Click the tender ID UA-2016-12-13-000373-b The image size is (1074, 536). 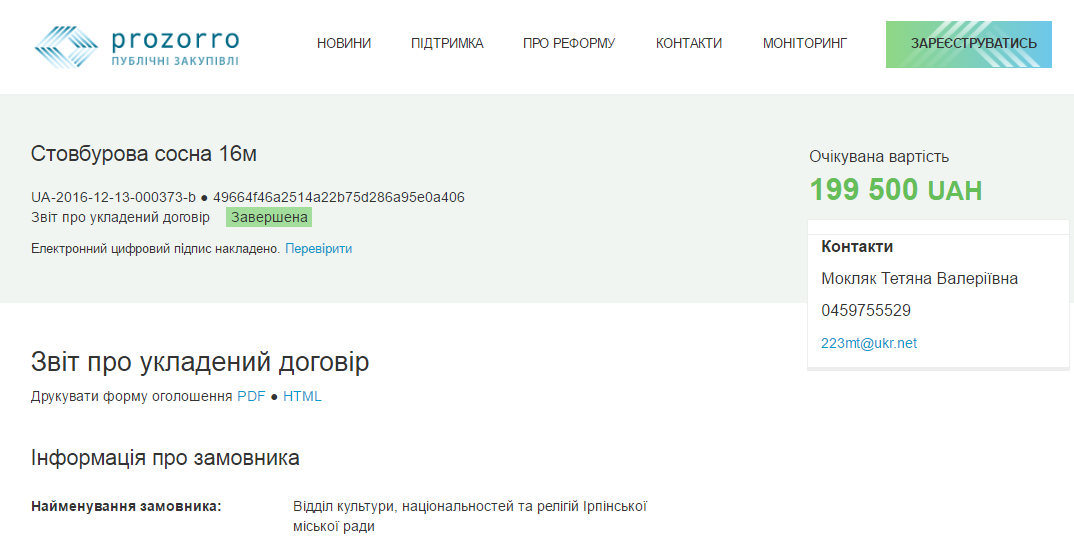(113, 197)
